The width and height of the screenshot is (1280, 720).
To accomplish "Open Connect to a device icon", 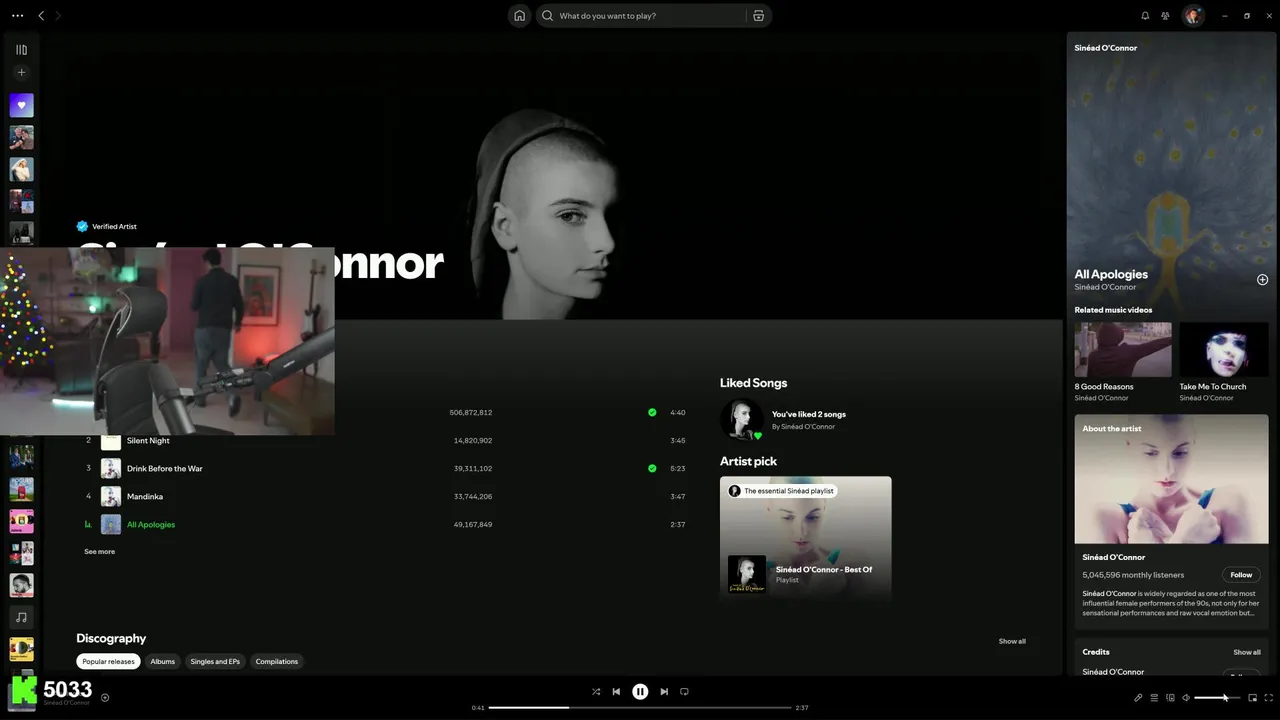I will 1170,697.
